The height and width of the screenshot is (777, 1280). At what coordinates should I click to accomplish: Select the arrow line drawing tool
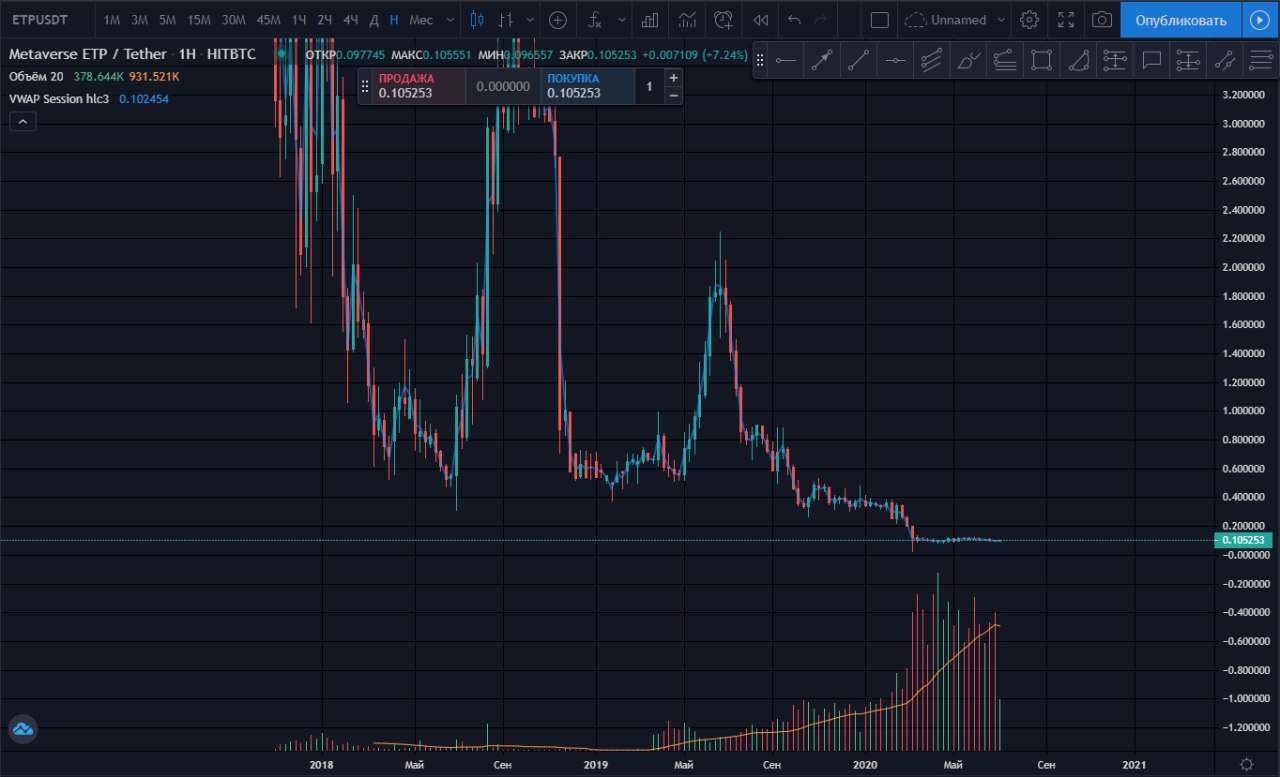(822, 61)
